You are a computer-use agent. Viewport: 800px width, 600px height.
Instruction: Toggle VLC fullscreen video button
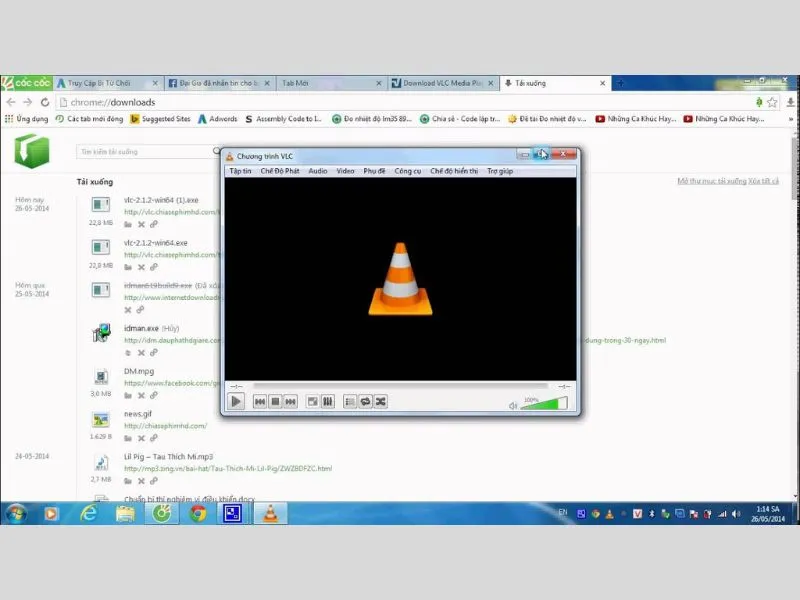pyautogui.click(x=312, y=402)
